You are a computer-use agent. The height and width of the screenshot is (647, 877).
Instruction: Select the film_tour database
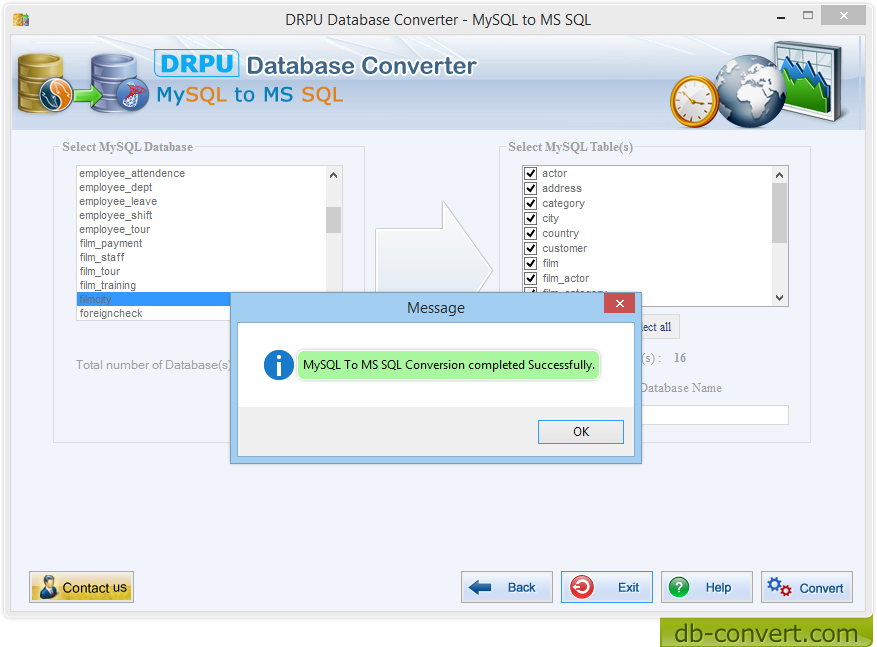pos(201,271)
